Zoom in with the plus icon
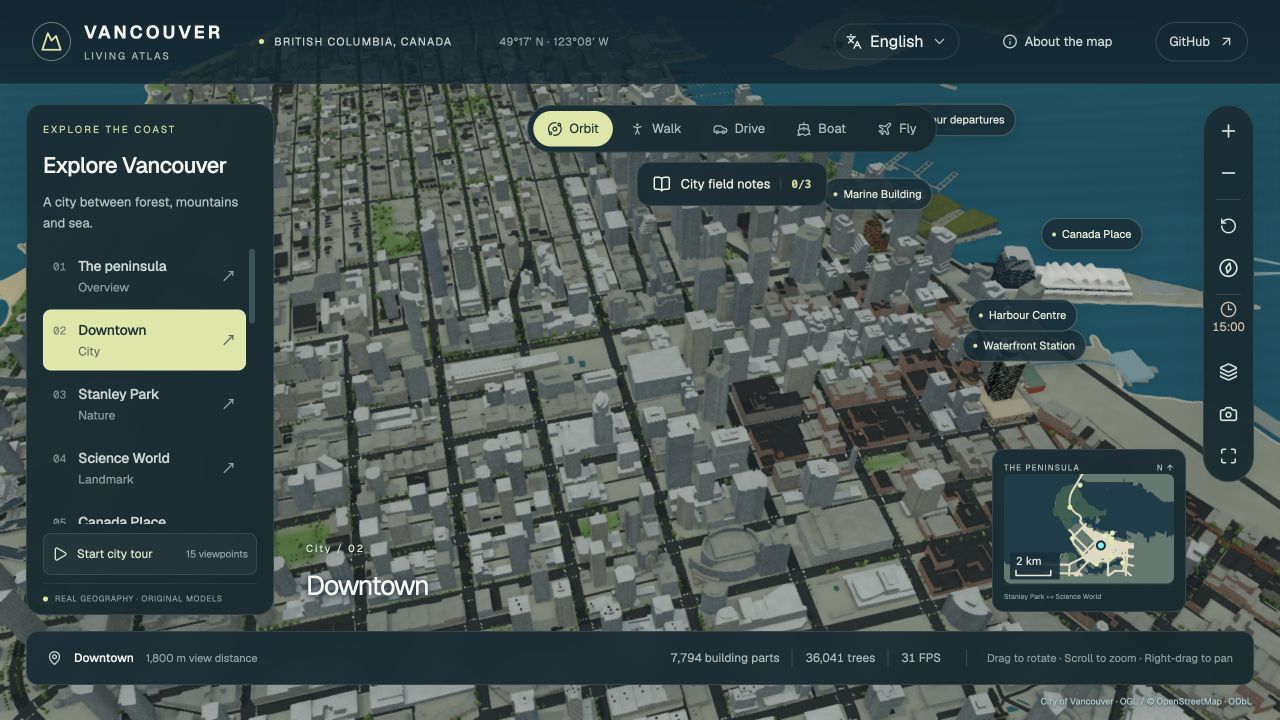This screenshot has height=720, width=1280. click(1228, 131)
